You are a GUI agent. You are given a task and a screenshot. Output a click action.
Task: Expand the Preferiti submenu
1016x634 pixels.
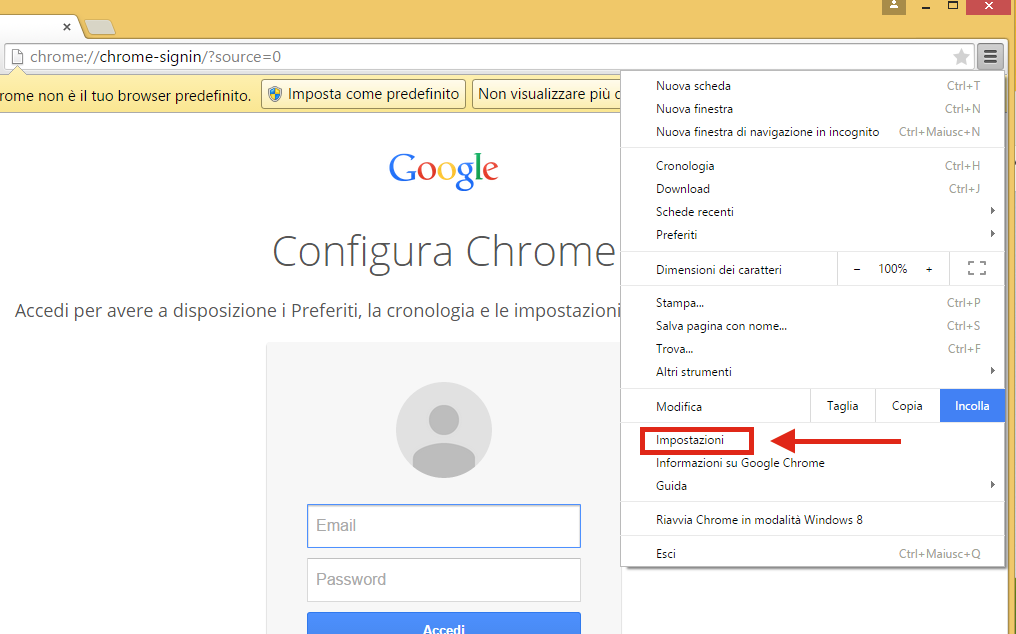pos(813,235)
